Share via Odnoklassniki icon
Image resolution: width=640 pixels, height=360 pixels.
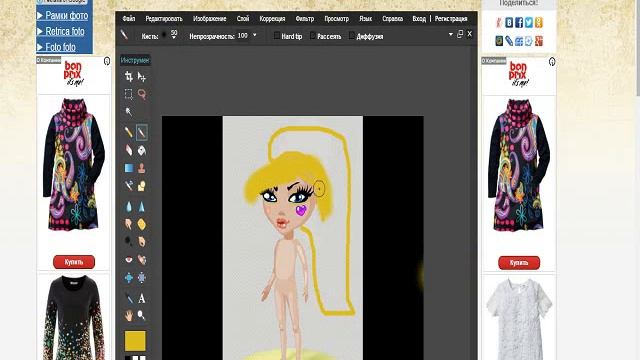pyautogui.click(x=539, y=22)
